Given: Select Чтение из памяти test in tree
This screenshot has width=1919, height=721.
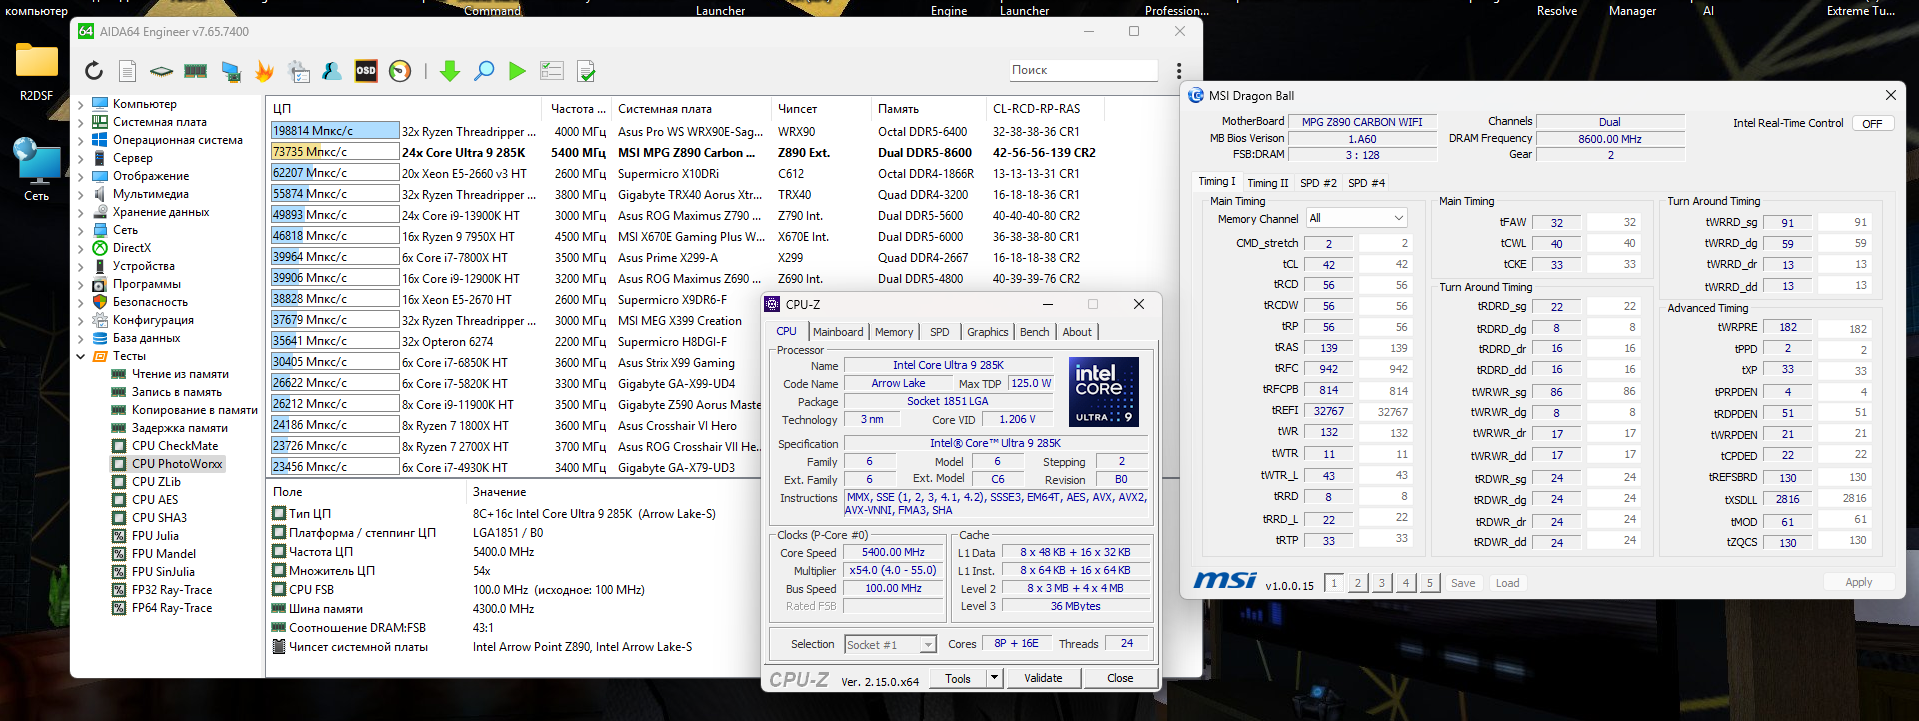Looking at the screenshot, I should coord(180,374).
